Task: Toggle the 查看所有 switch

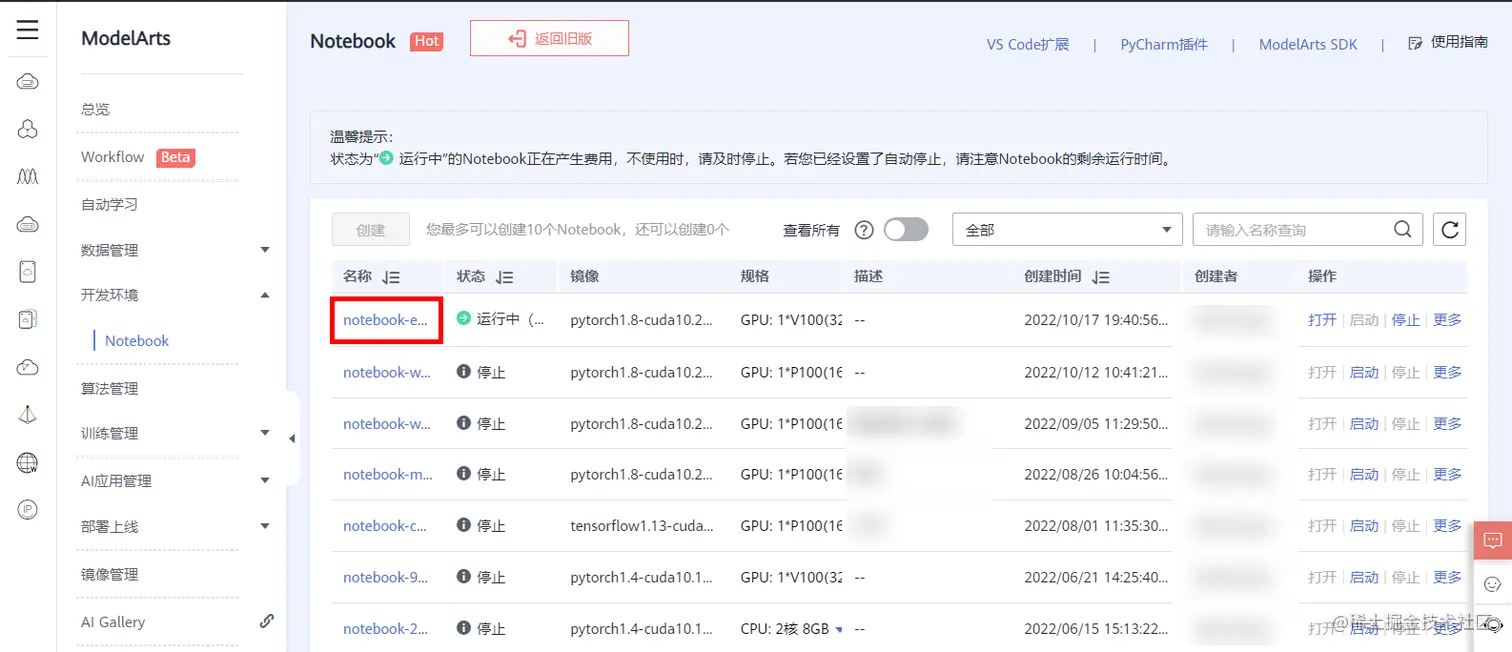Action: [x=906, y=229]
